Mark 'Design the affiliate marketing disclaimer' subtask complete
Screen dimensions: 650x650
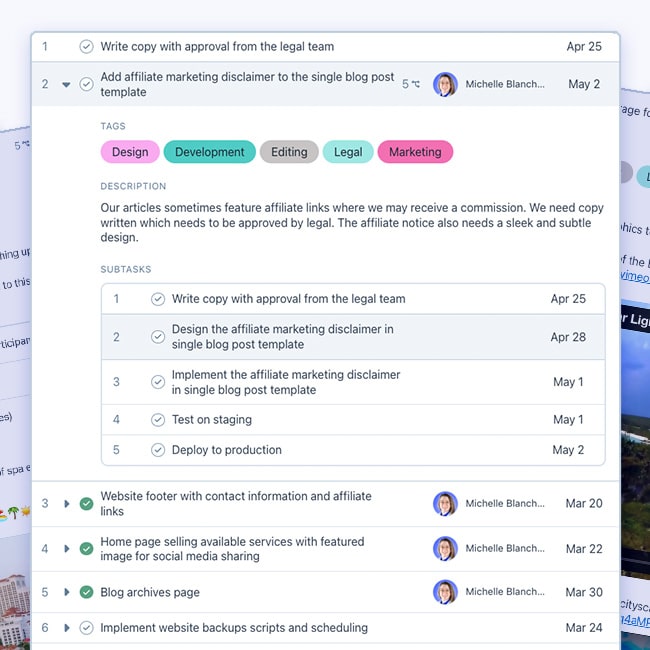pos(158,337)
